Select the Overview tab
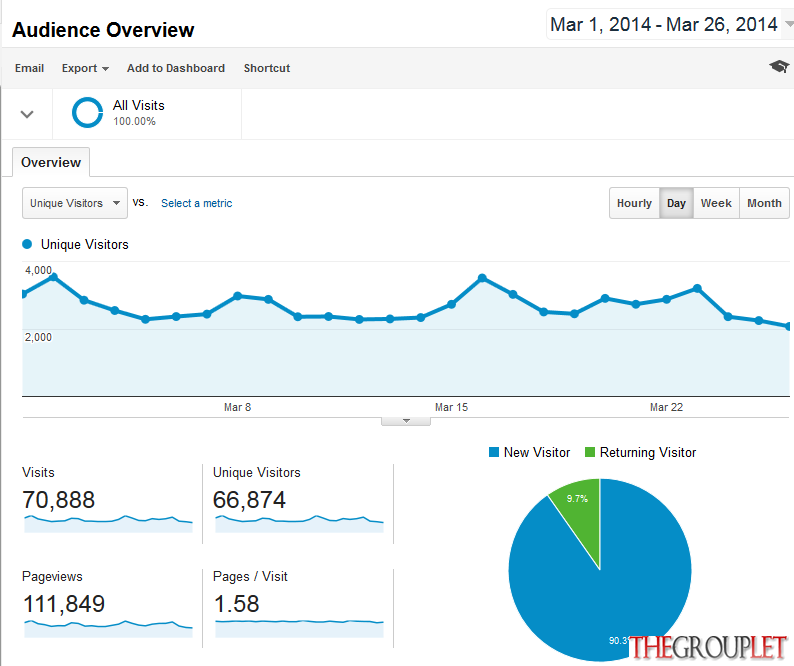Viewport: 794px width, 666px height. [x=51, y=162]
